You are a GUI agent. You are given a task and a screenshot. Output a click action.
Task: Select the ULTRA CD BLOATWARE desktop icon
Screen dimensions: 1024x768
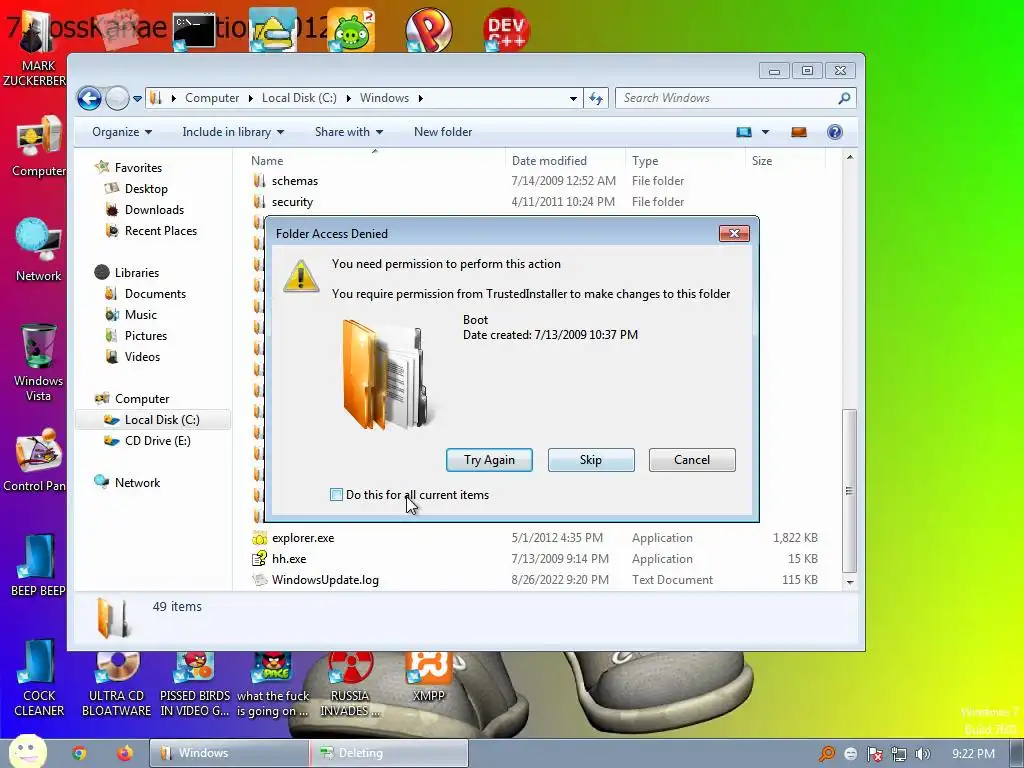pos(117,684)
